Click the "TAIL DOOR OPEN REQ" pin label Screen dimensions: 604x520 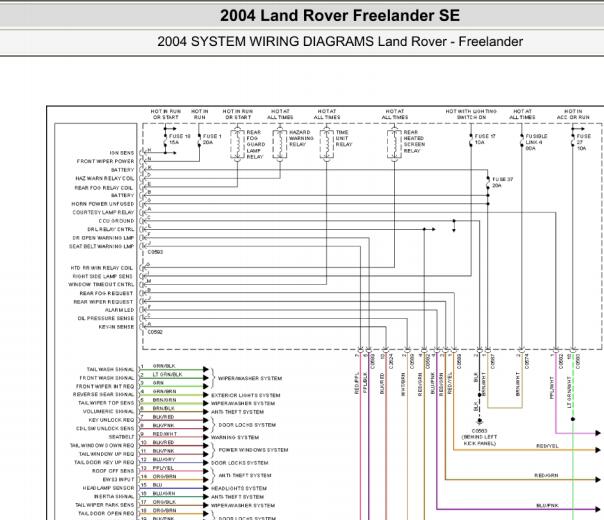[106, 513]
